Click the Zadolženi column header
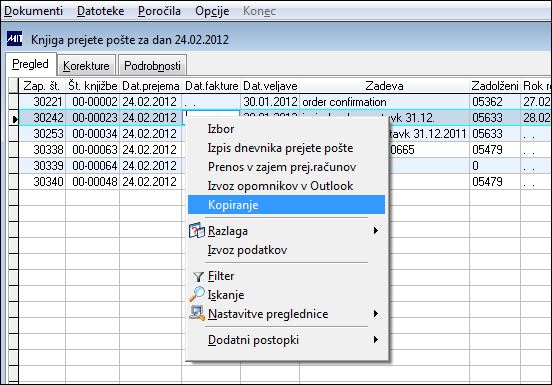The image size is (552, 385). pos(495,86)
